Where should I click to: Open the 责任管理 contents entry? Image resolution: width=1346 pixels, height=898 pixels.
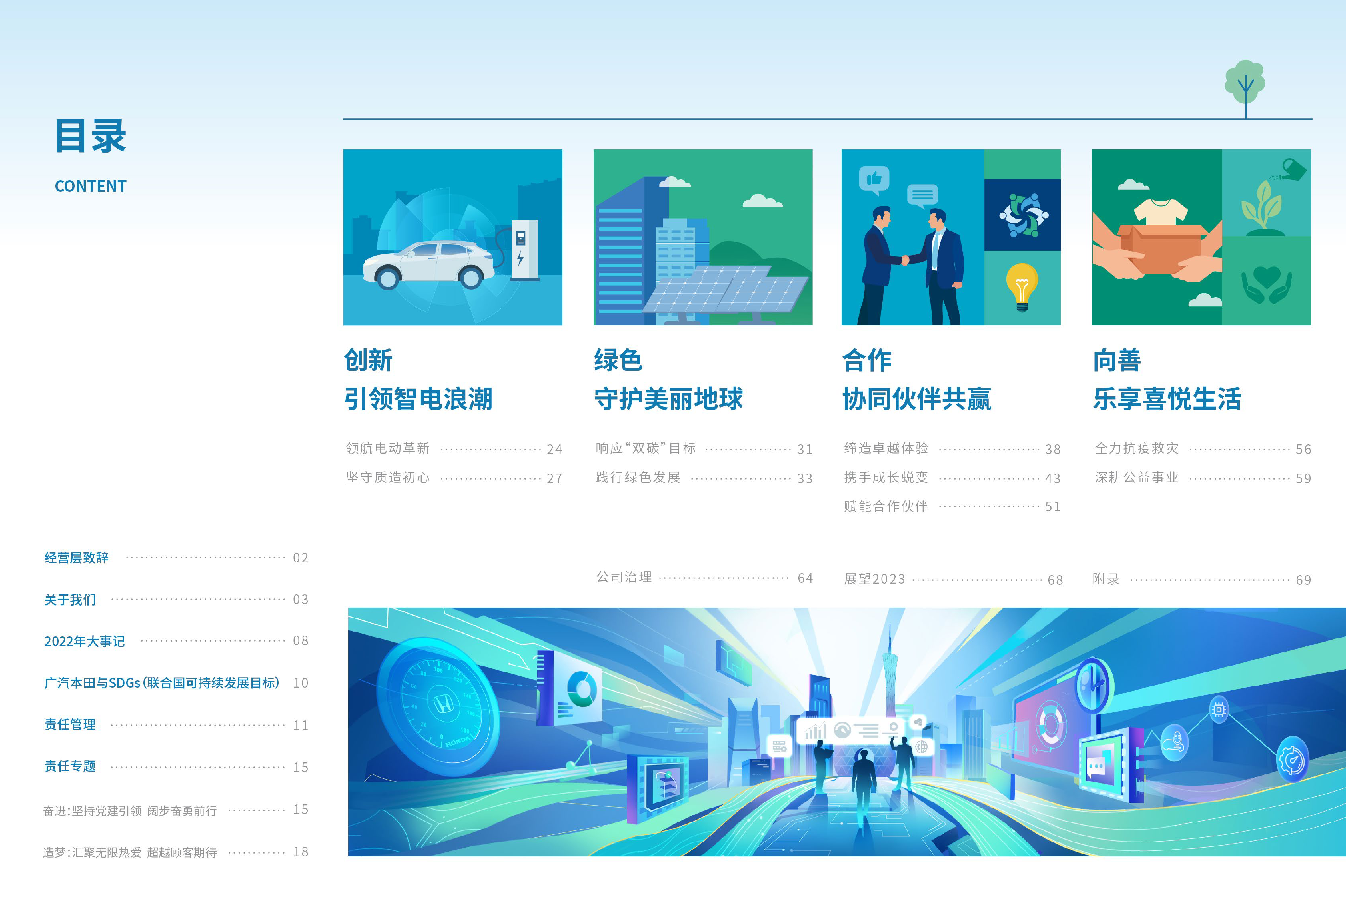click(x=70, y=725)
